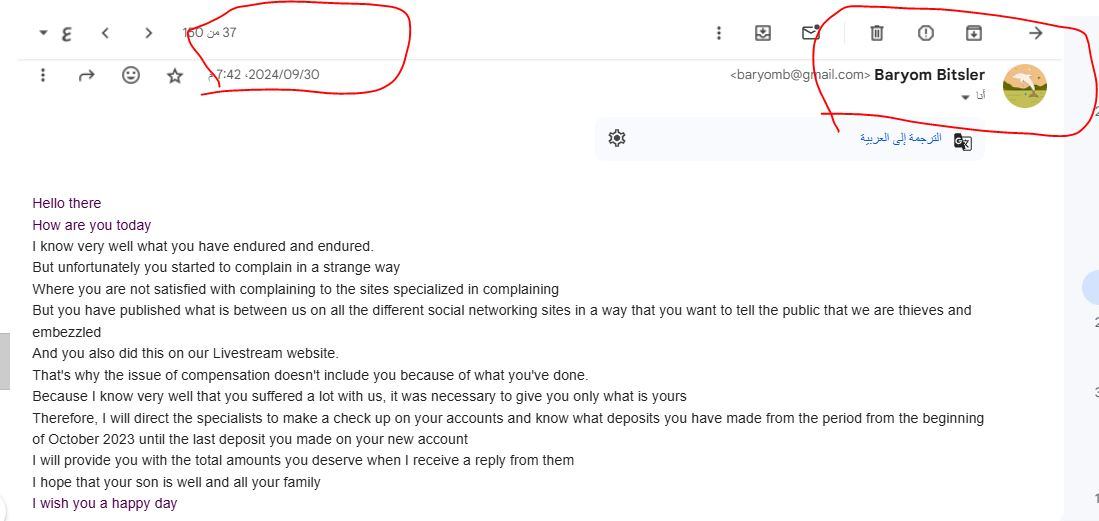Click the back arrow to inbox

pyautogui.click(x=1036, y=33)
